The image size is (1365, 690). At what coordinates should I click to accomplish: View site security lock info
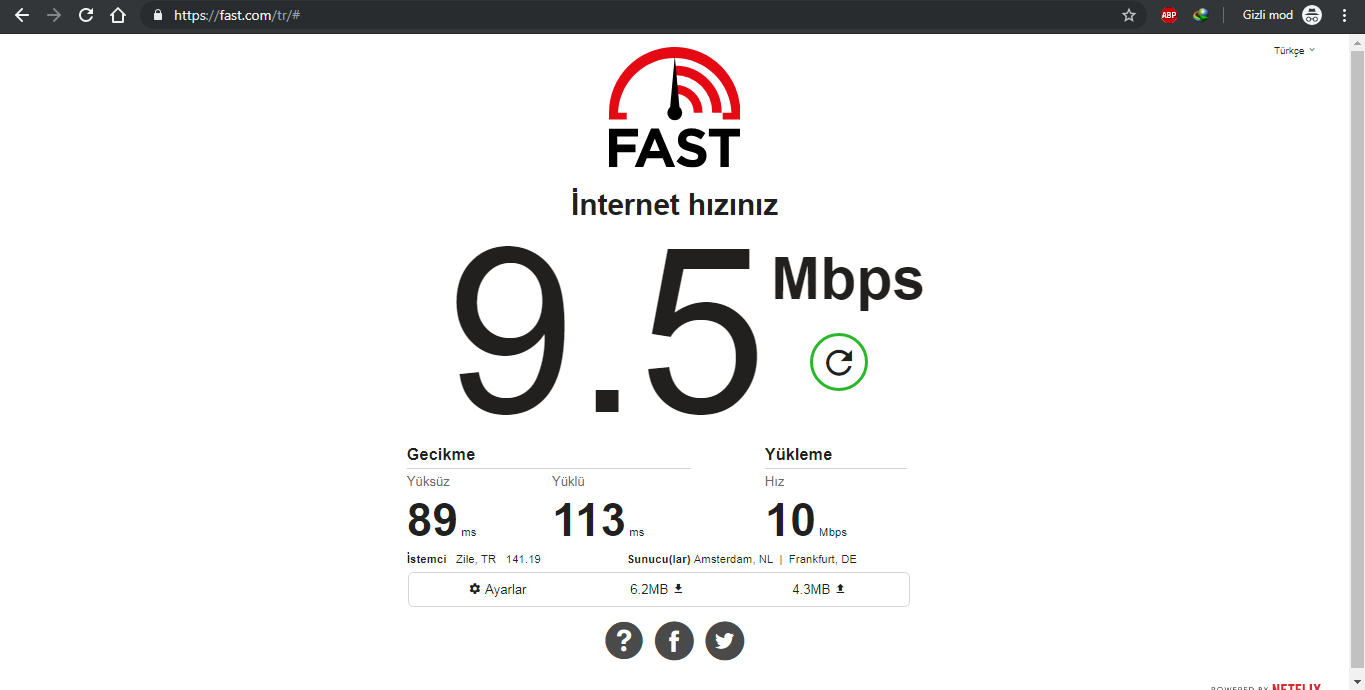[157, 15]
